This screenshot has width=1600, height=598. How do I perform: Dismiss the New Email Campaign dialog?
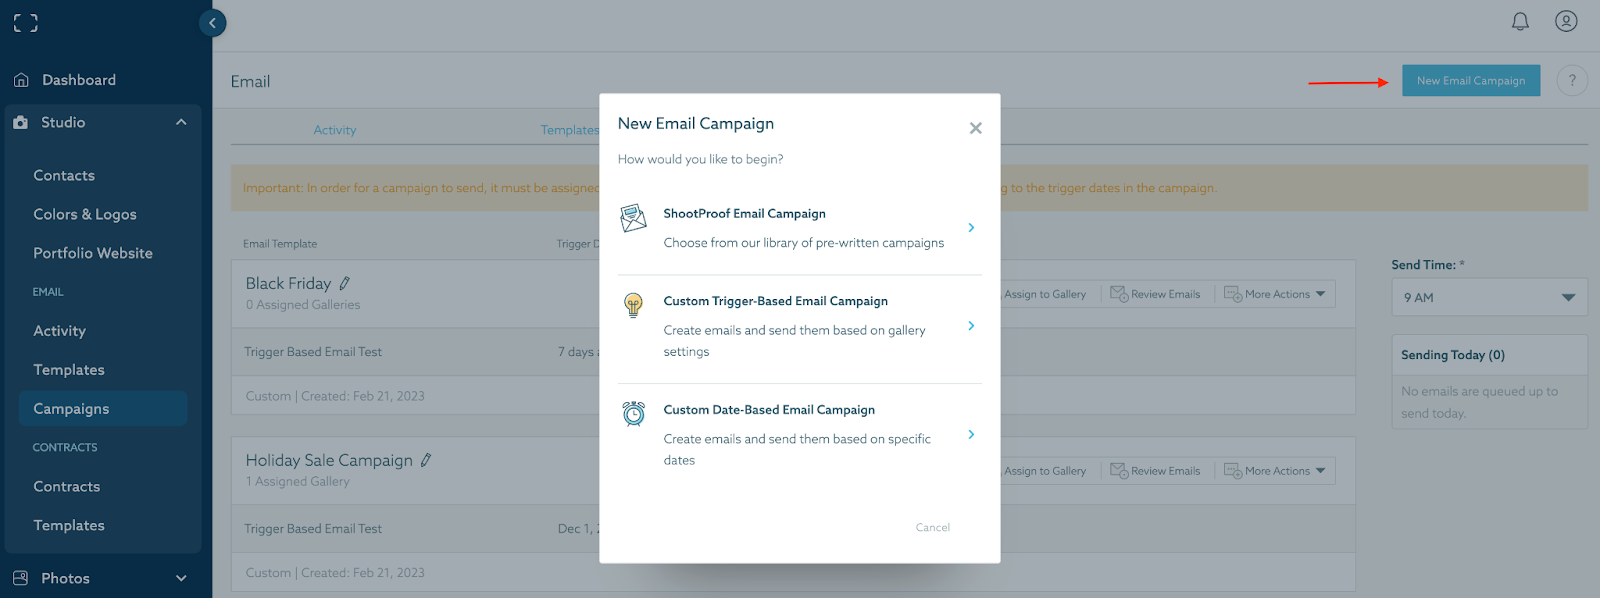click(975, 128)
